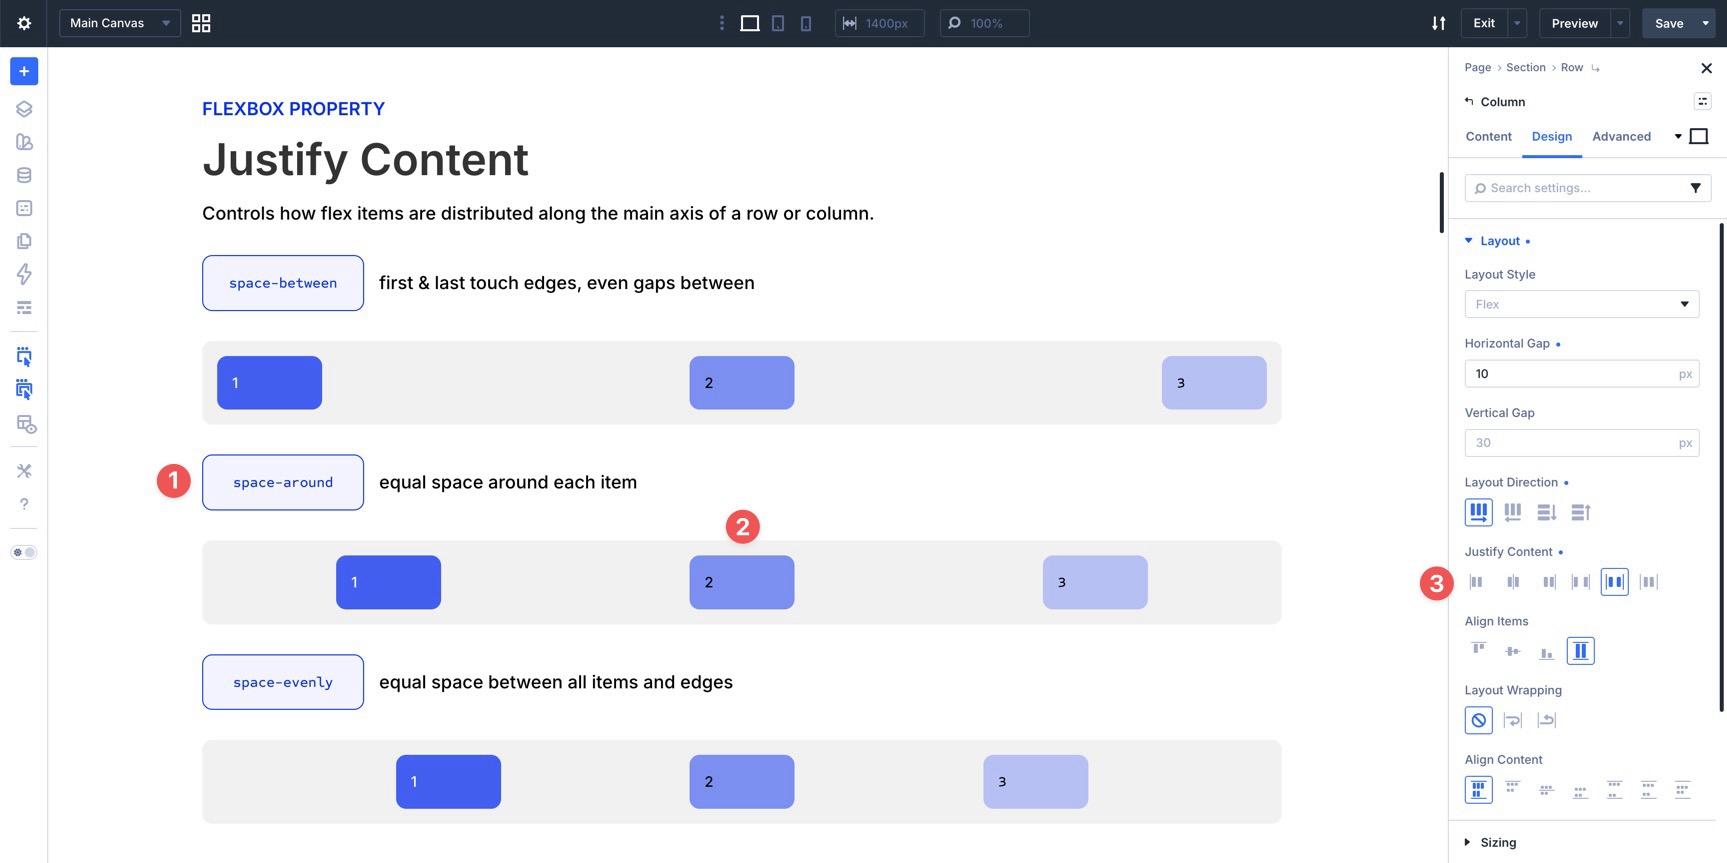Go to Page in the breadcrumb

[x=1477, y=68]
